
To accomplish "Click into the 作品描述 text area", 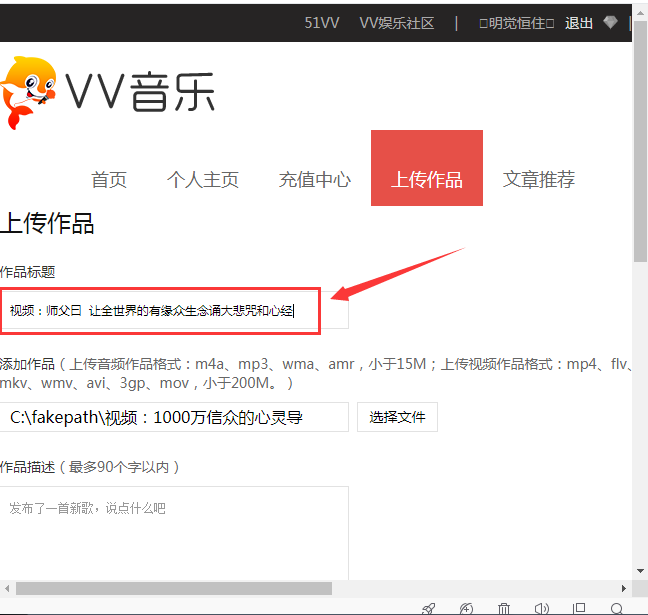I will 174,533.
